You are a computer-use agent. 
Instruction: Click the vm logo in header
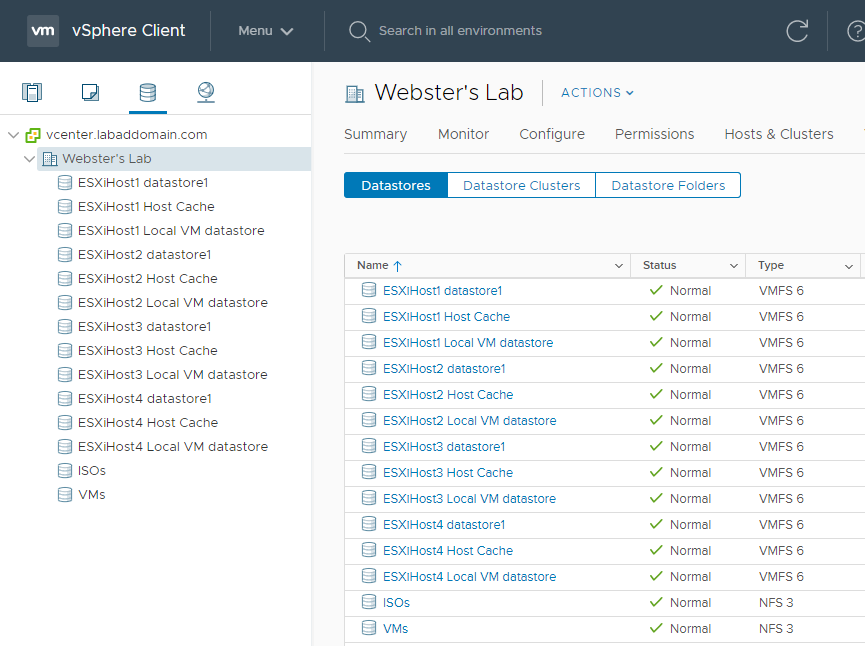(43, 30)
